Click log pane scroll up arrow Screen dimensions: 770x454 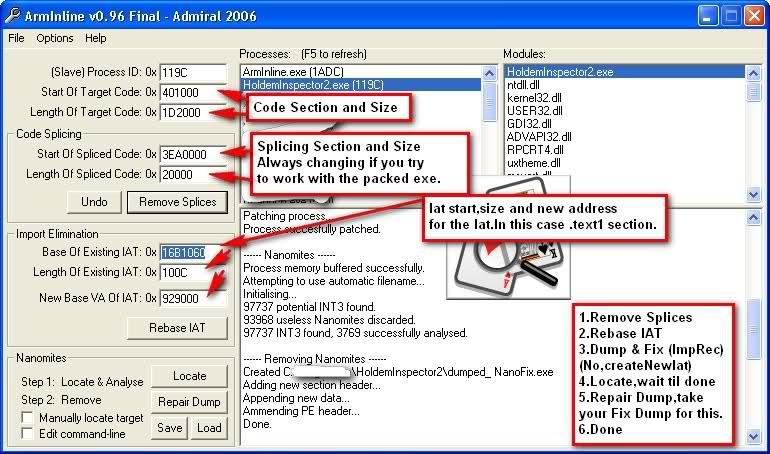pos(754,217)
